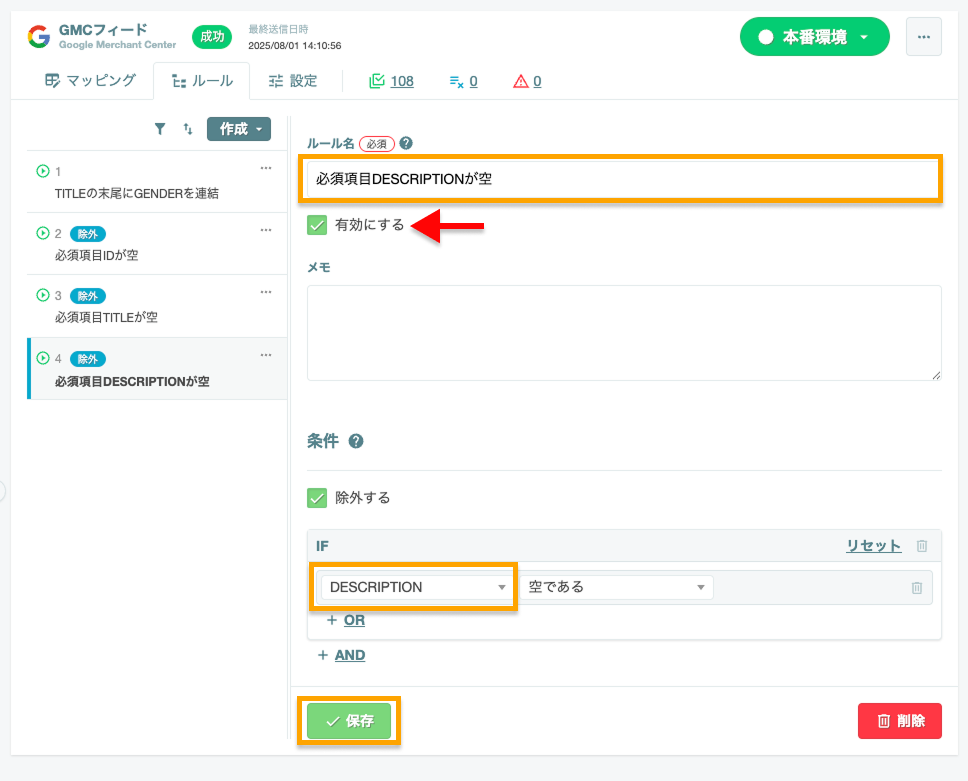Screen dimensions: 968x781
Task: Click help icon next to 条件 heading
Action: coord(356,441)
